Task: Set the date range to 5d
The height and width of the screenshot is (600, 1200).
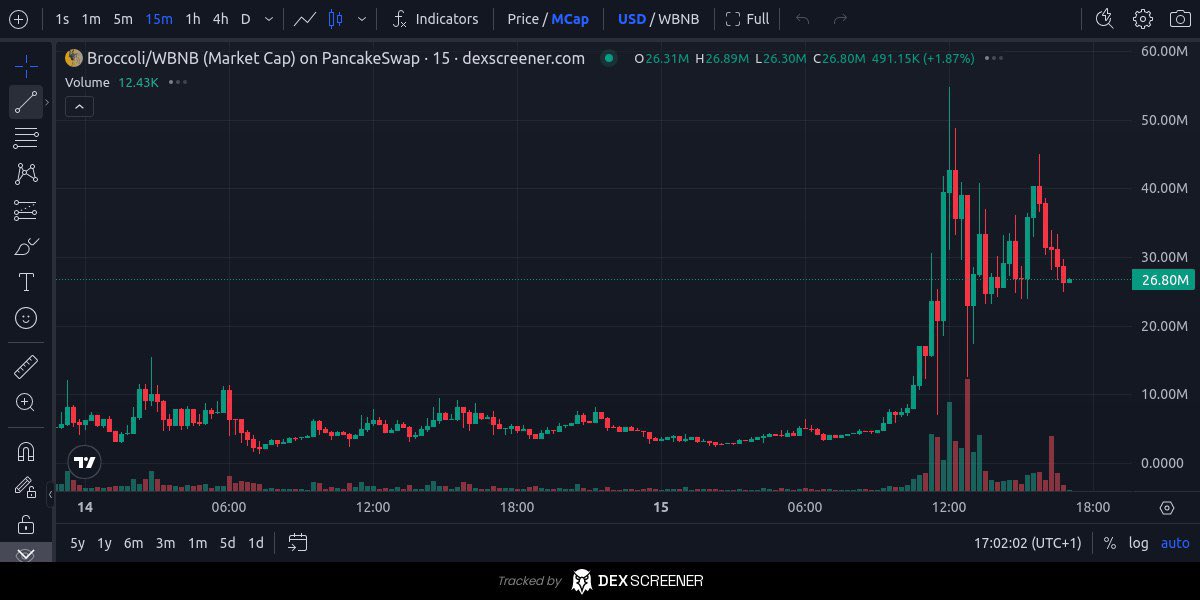Action: click(227, 543)
